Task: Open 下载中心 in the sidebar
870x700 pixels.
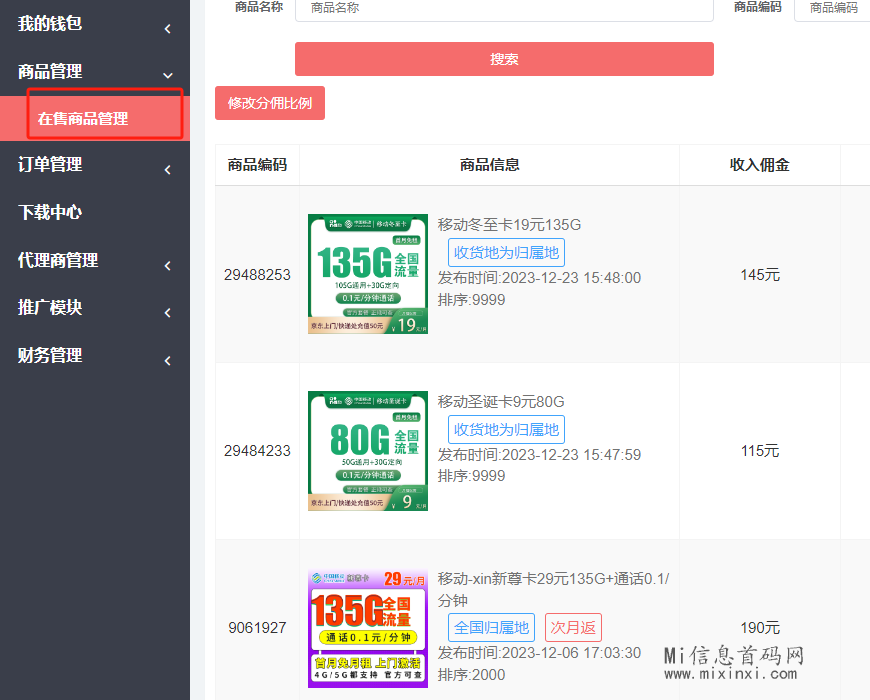Action: 50,212
